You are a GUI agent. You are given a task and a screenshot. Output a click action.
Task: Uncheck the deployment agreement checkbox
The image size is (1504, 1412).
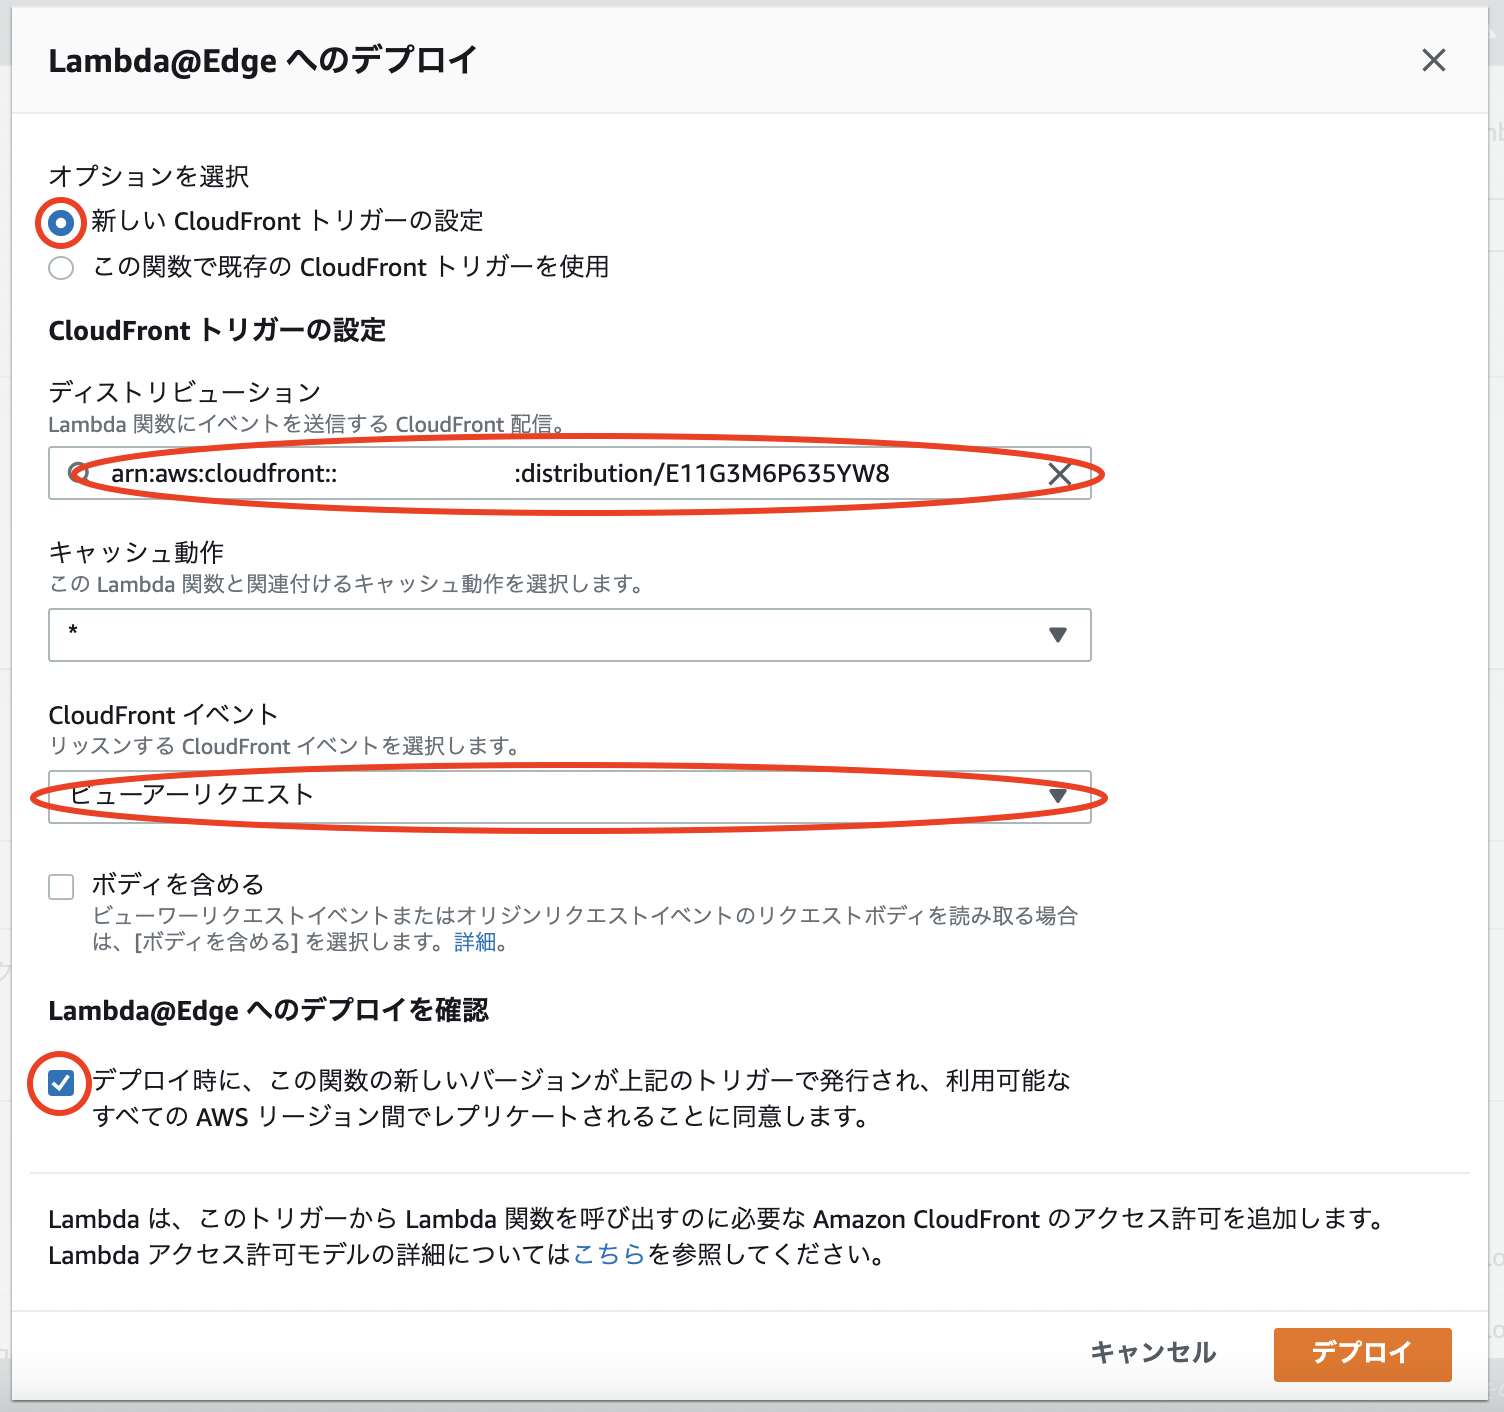click(61, 1080)
